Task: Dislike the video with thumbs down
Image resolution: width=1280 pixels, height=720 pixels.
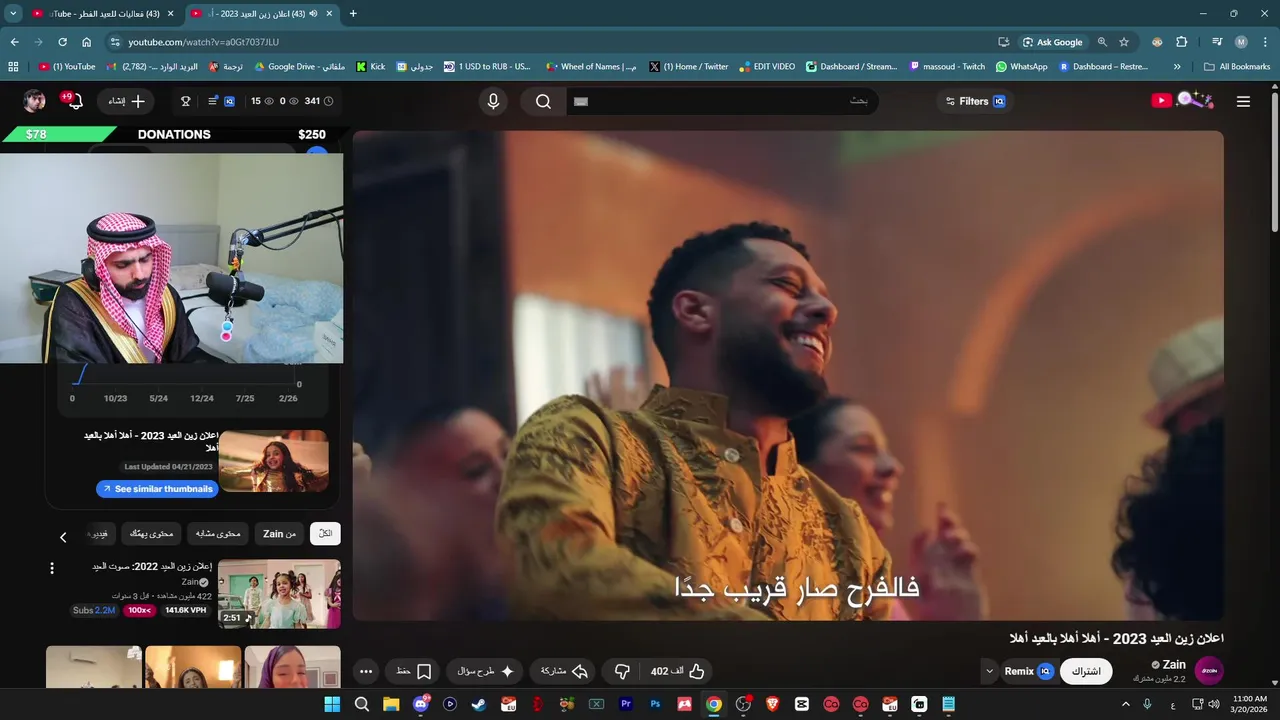Action: pyautogui.click(x=622, y=671)
